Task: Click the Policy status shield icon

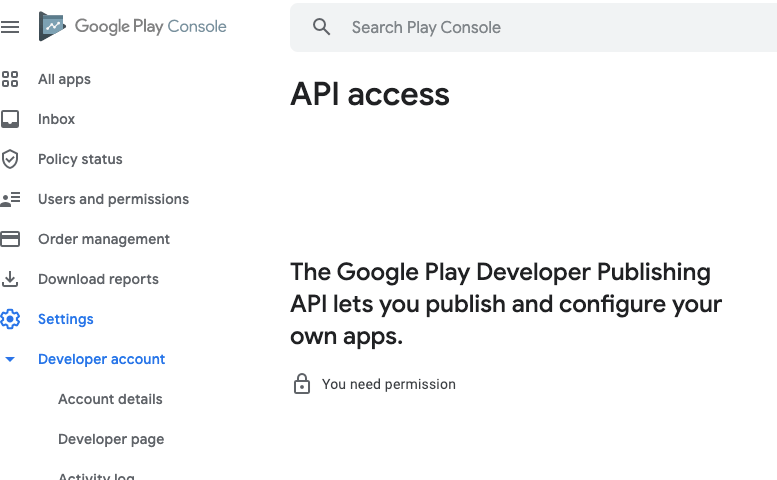Action: [10, 159]
